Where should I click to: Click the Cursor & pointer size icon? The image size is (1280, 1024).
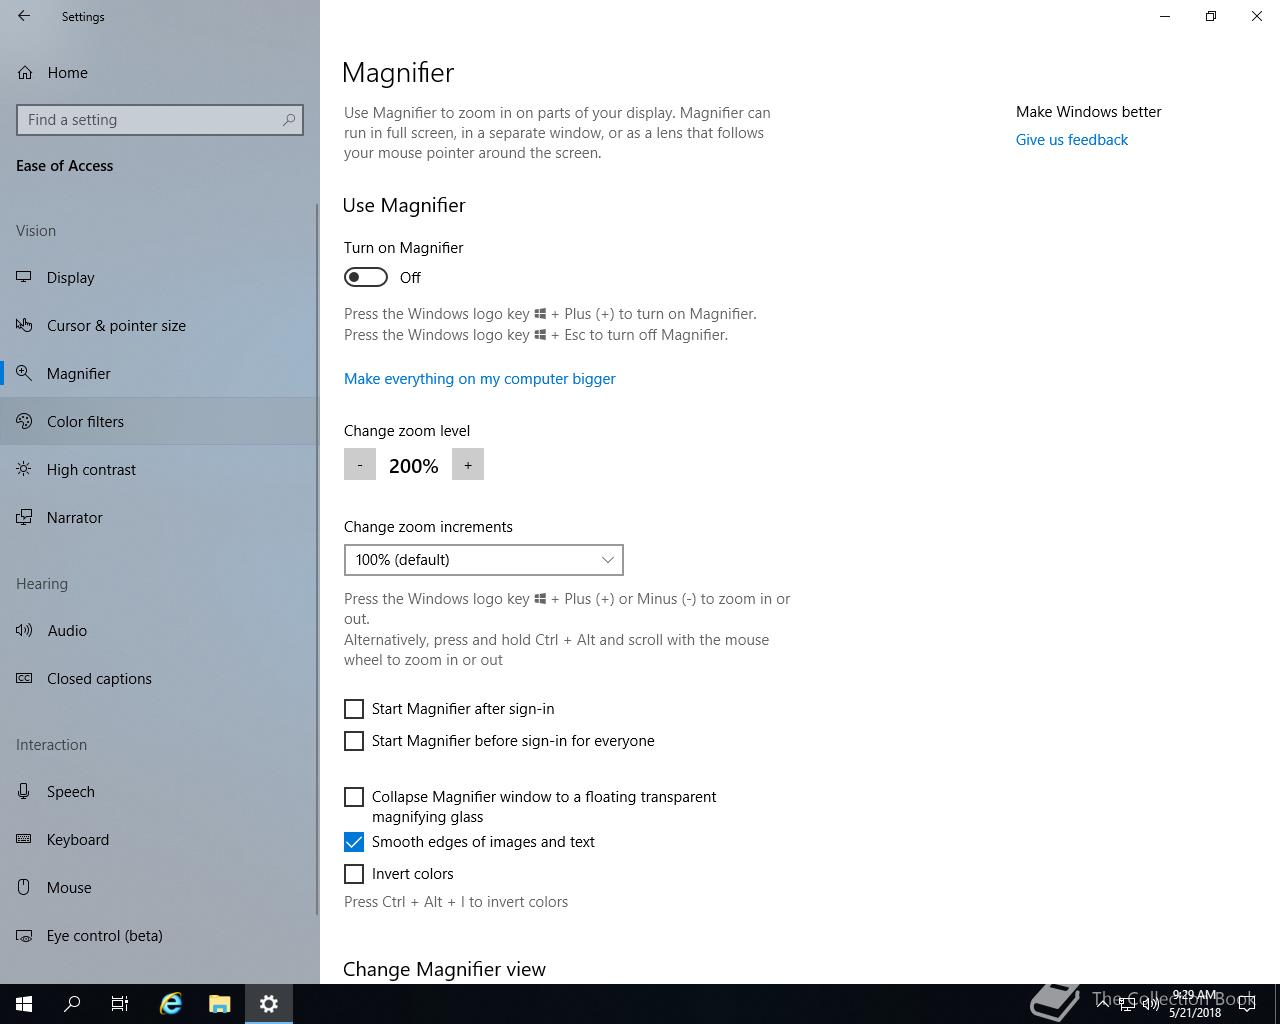[x=24, y=325]
